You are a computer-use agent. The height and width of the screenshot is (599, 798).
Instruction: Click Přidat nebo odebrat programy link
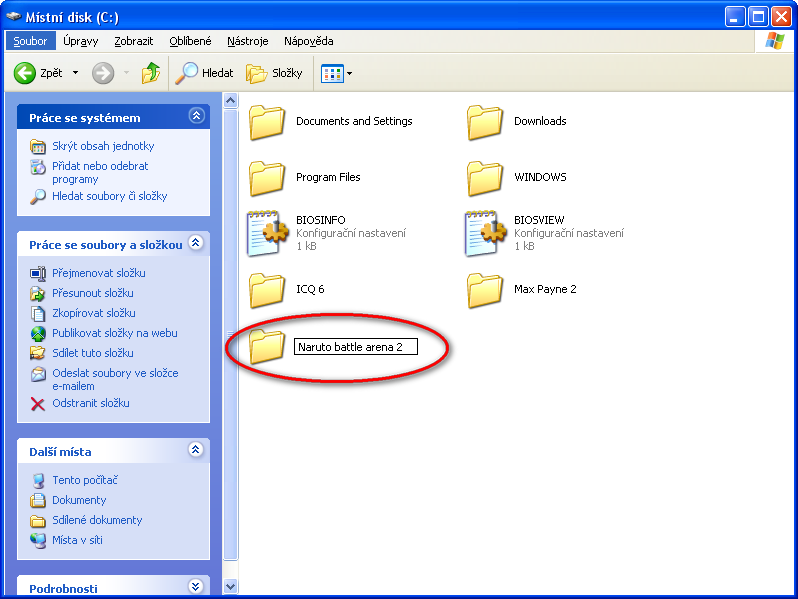(100, 173)
